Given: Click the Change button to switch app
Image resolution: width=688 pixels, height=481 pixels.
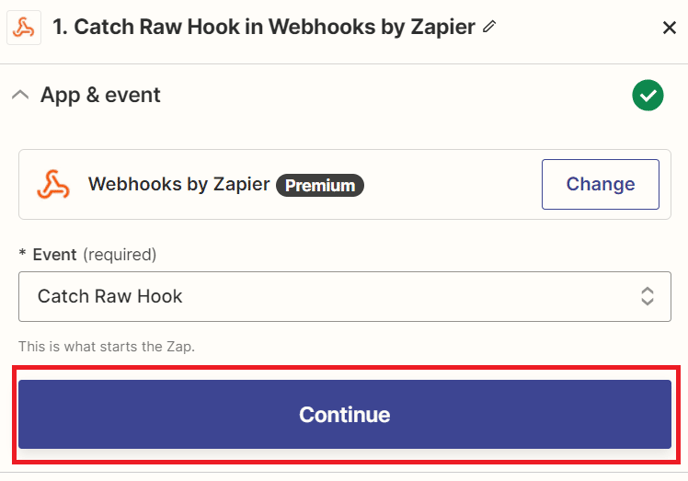Looking at the screenshot, I should tap(600, 184).
